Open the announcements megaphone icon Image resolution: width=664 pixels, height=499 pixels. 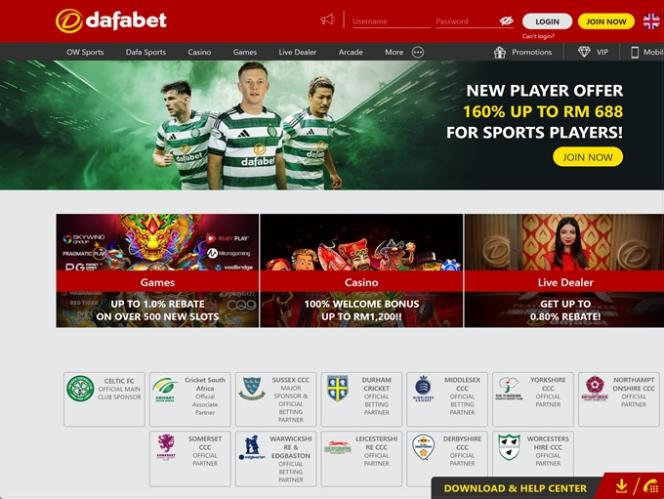pyautogui.click(x=327, y=19)
